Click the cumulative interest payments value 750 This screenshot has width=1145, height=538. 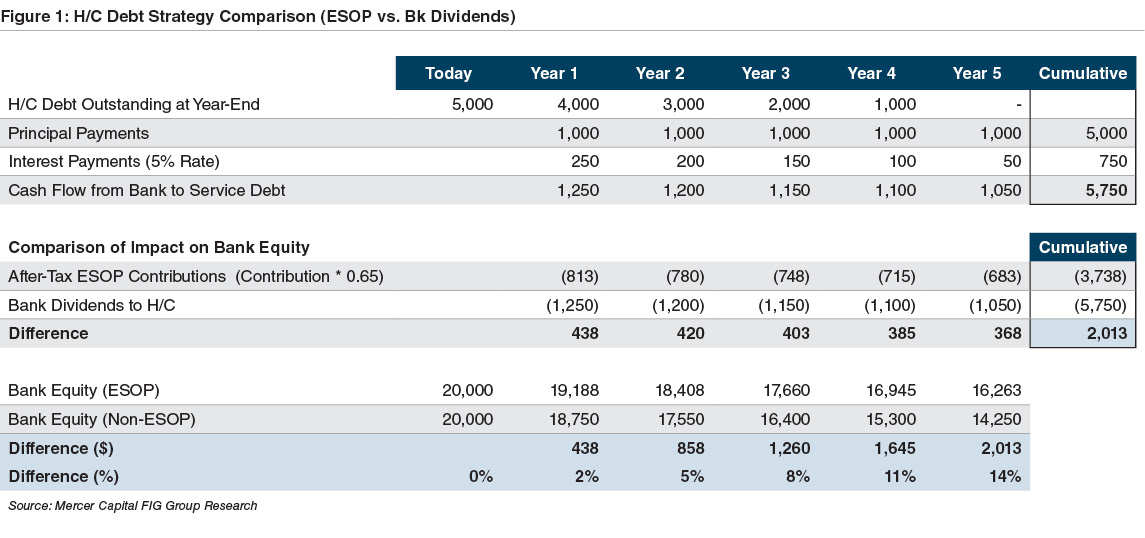point(1112,161)
